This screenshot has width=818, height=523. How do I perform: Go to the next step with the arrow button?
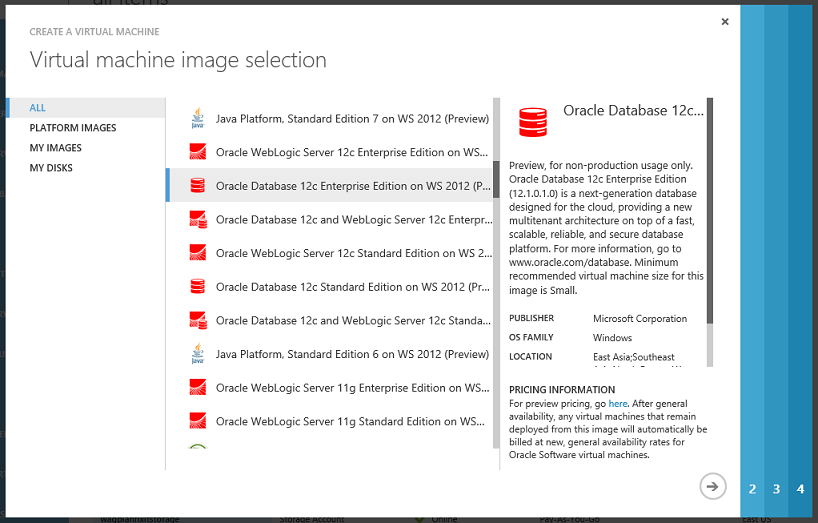tap(713, 486)
